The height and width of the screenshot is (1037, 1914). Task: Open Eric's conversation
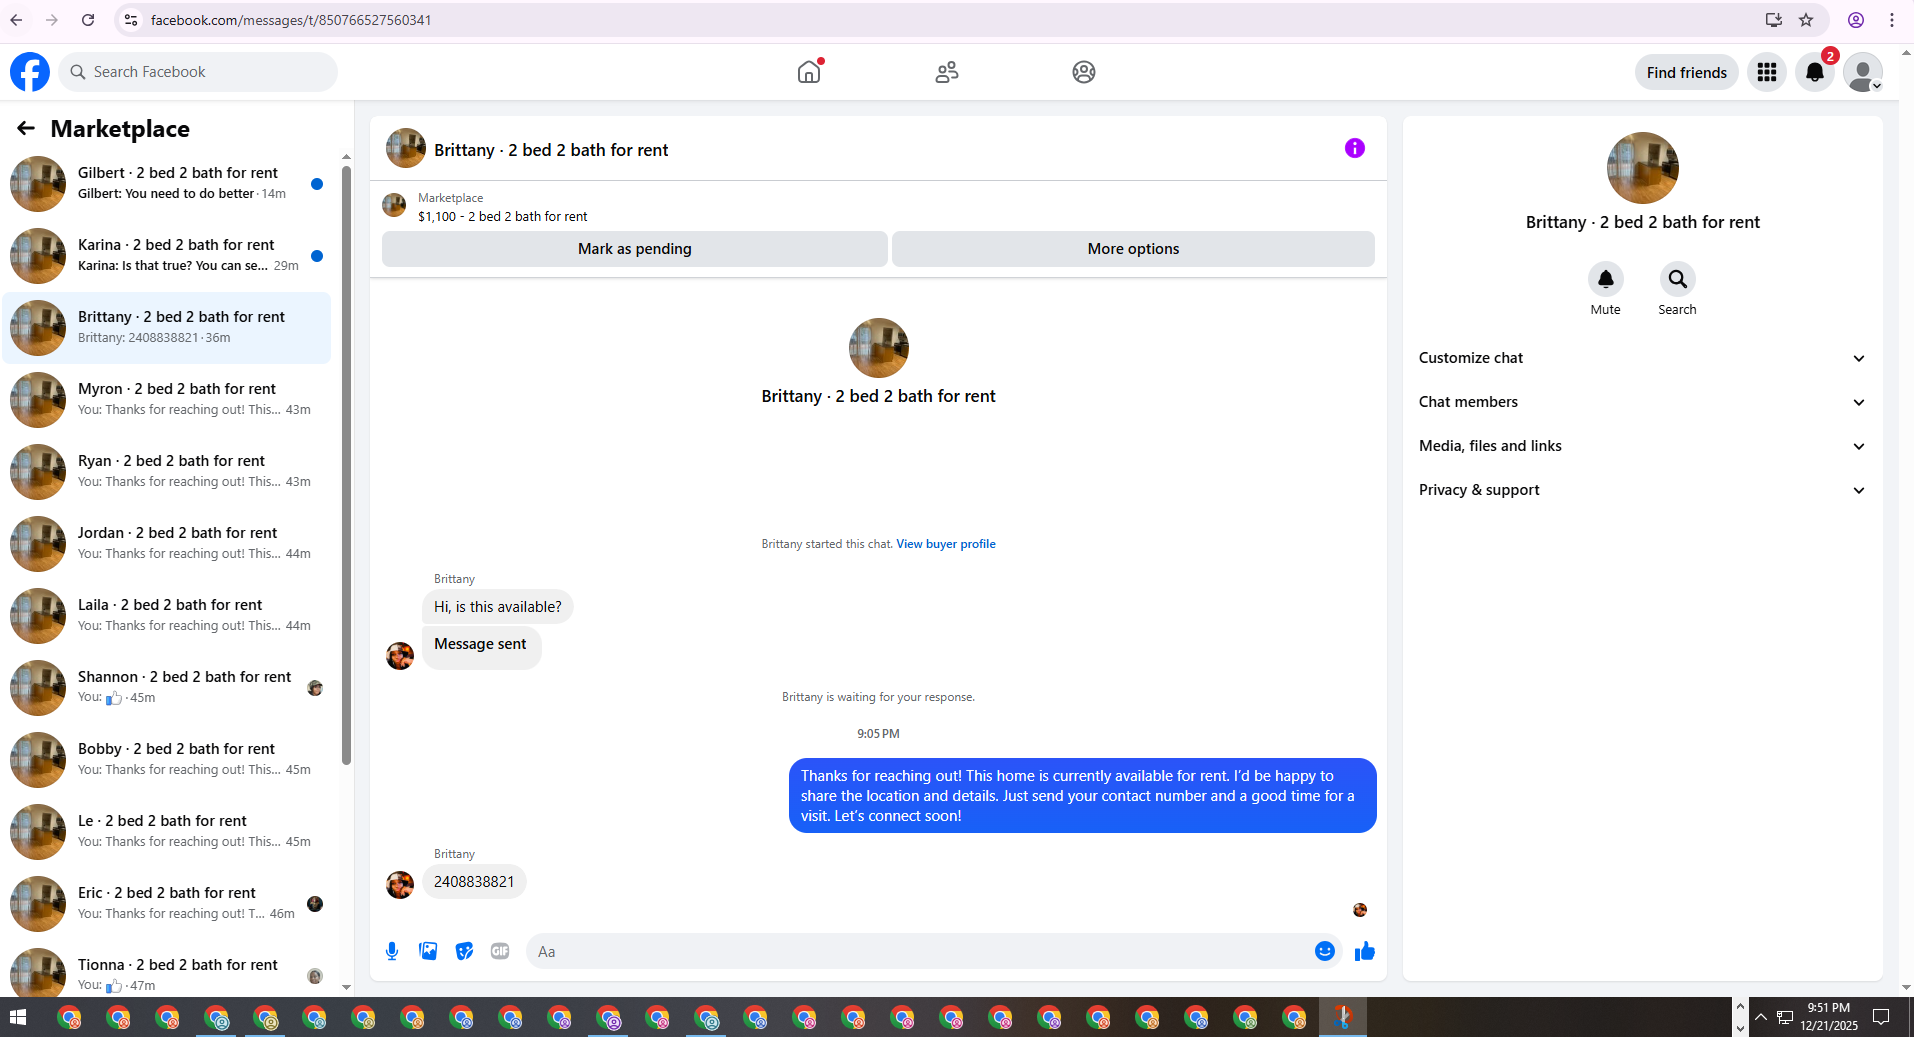167,904
